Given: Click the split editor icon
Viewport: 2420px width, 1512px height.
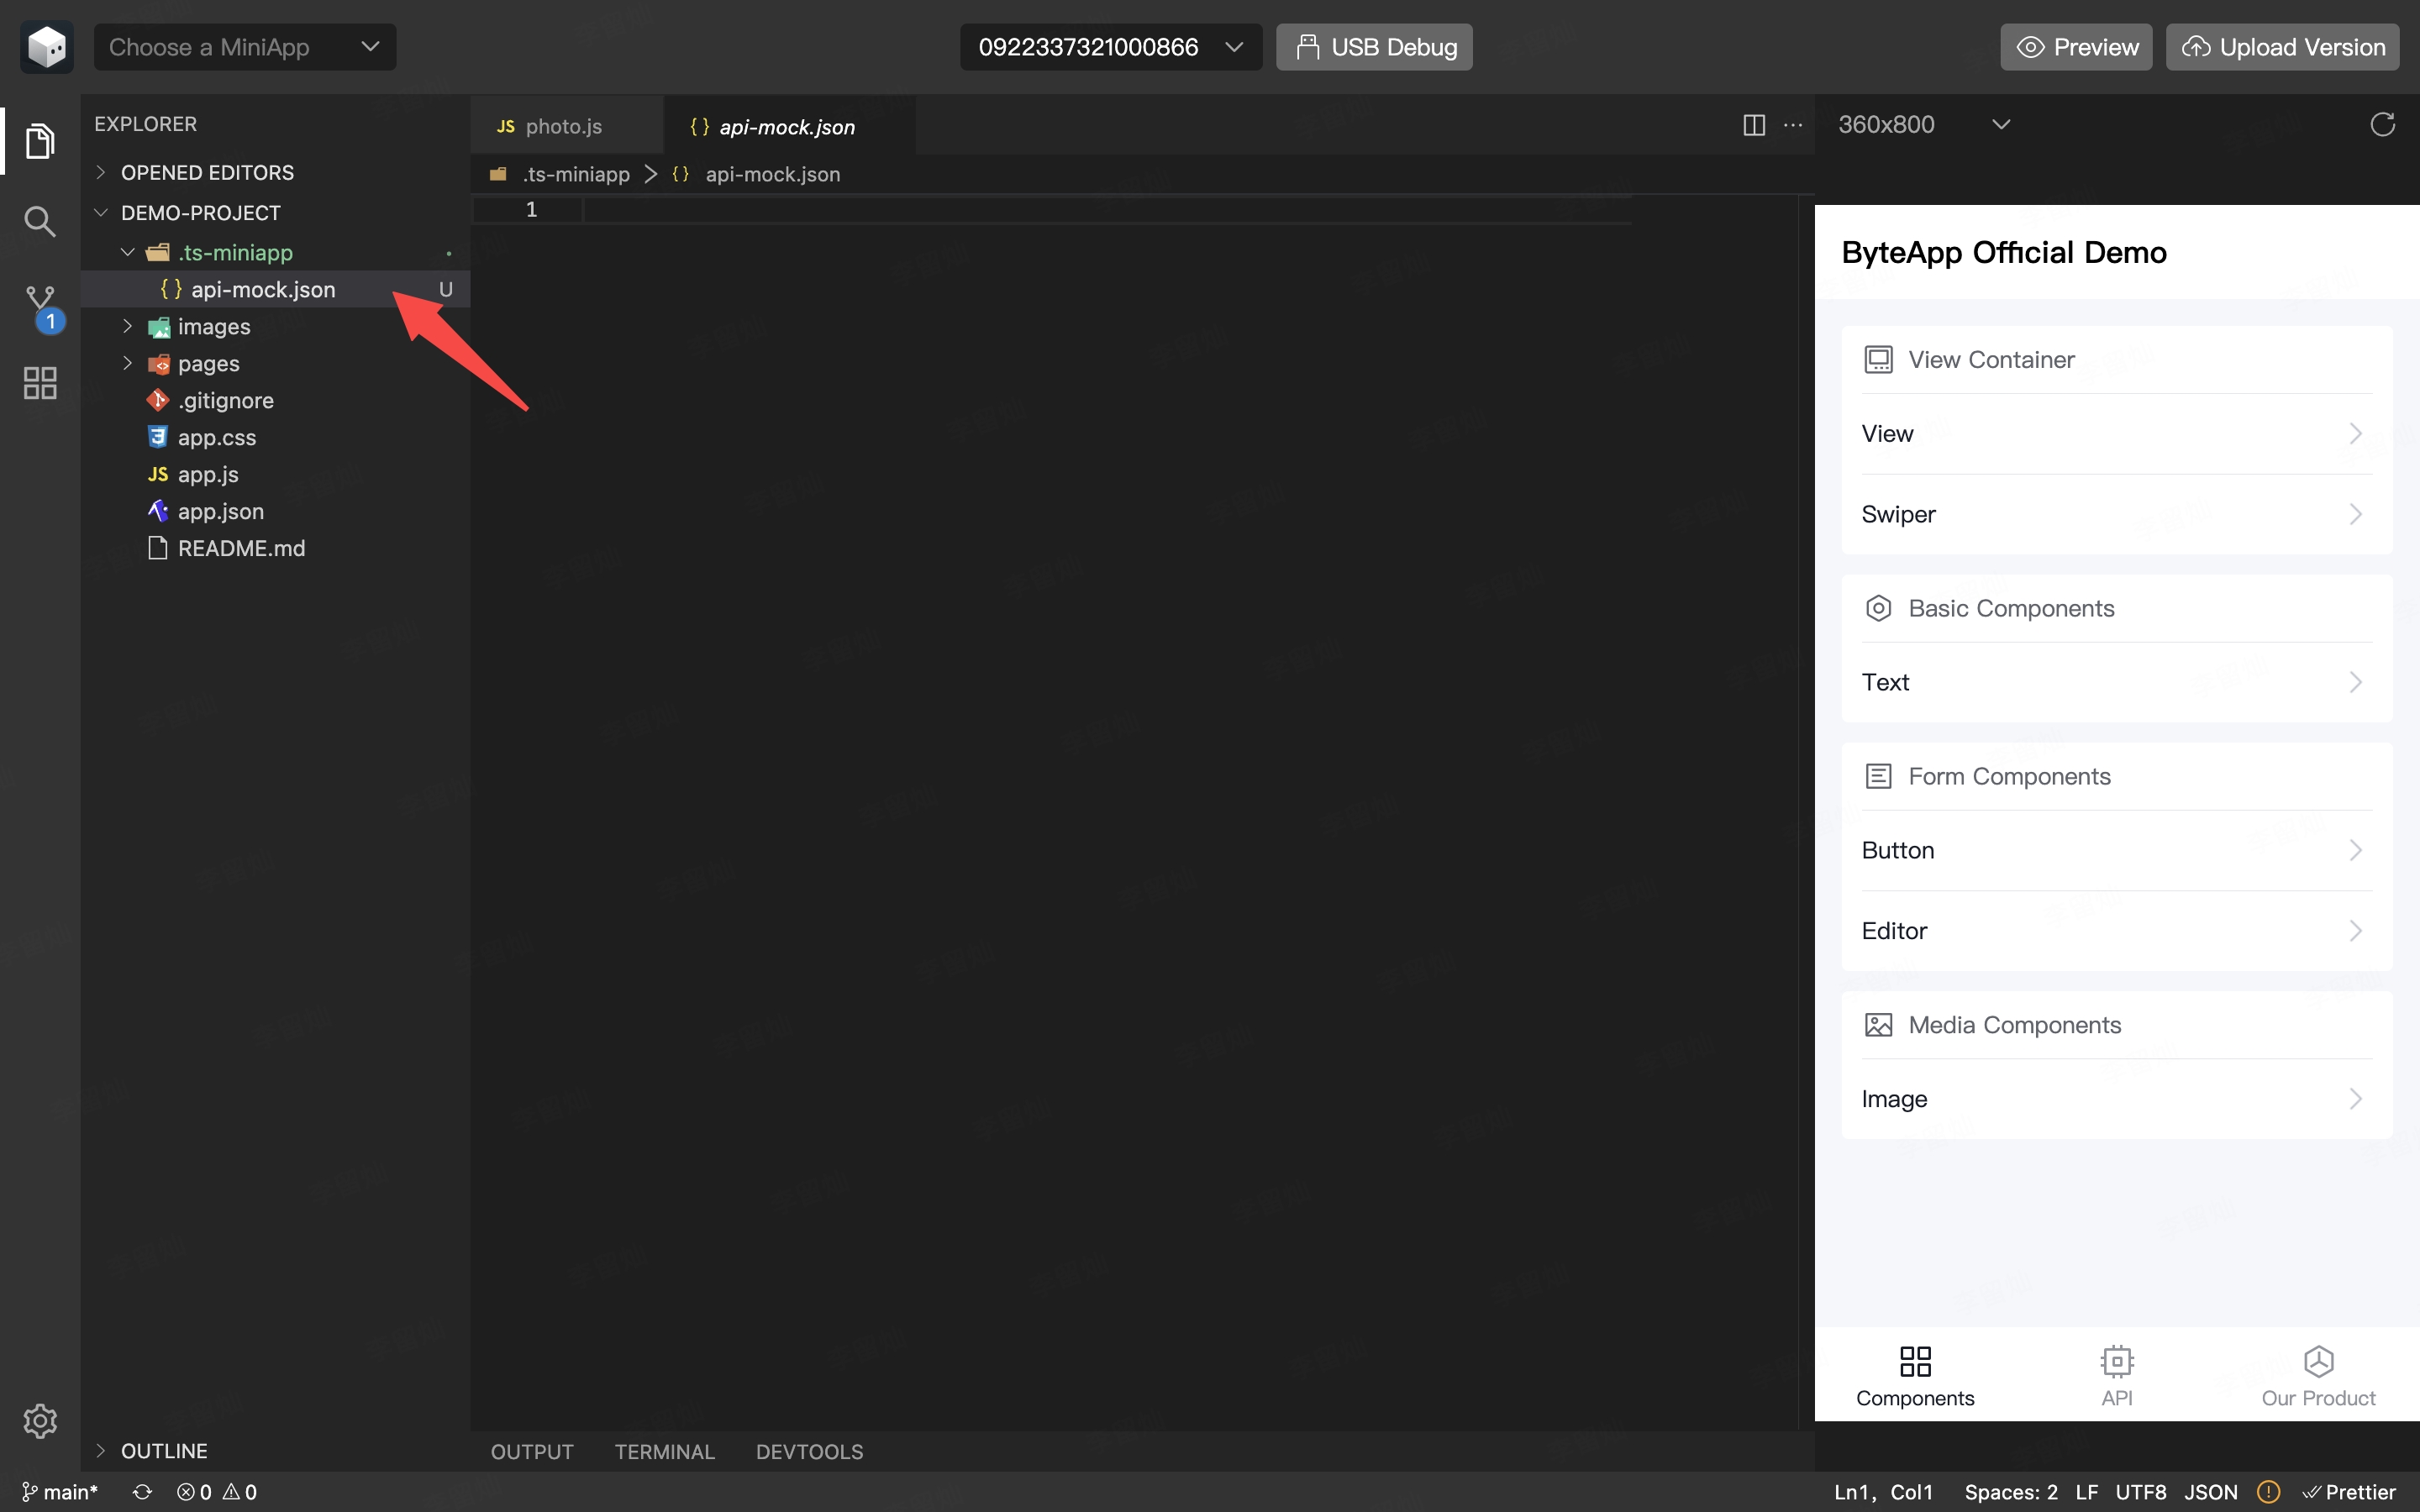Looking at the screenshot, I should 1753,125.
